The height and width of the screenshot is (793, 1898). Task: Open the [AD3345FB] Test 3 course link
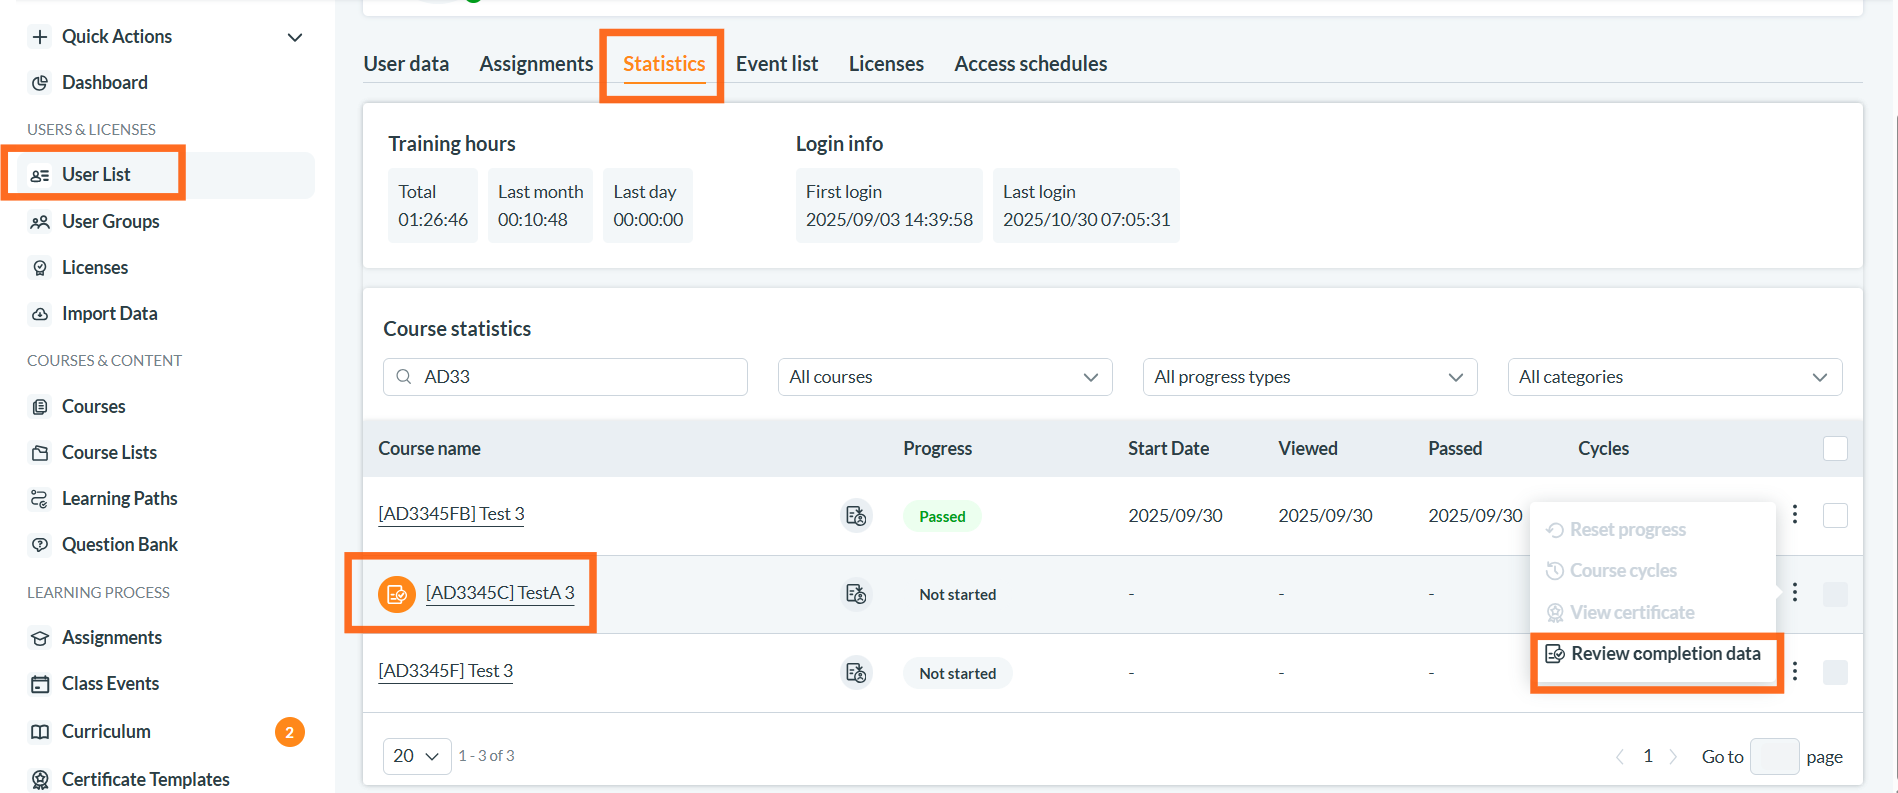(451, 514)
